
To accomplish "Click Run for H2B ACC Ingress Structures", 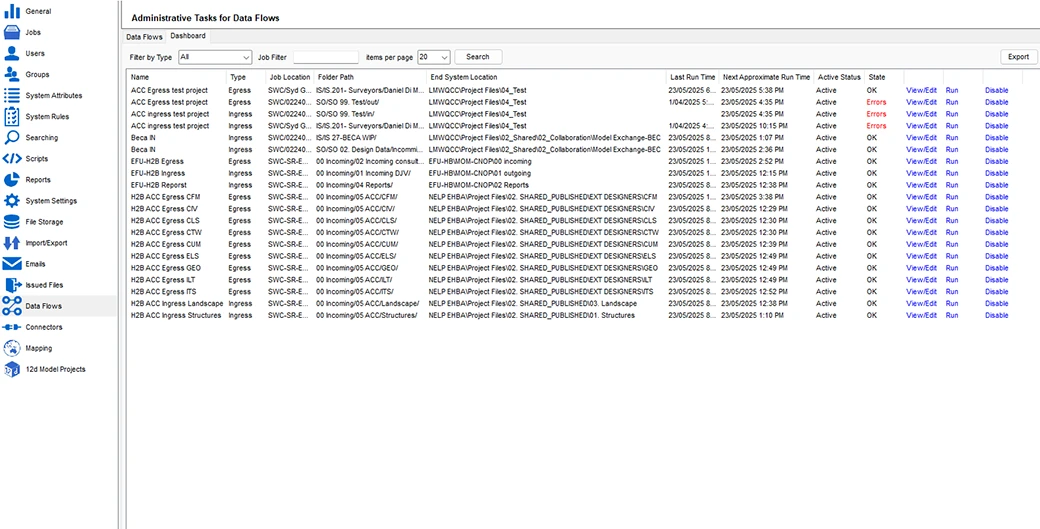I will pos(952,316).
